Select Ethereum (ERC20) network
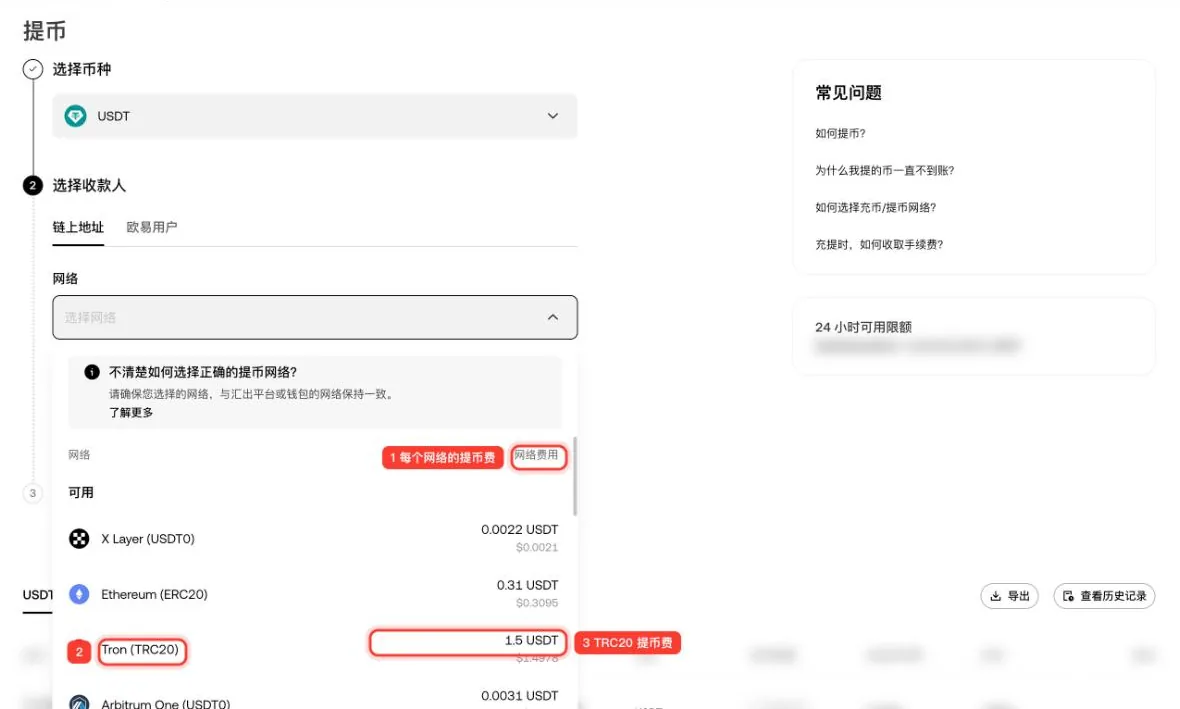 315,594
